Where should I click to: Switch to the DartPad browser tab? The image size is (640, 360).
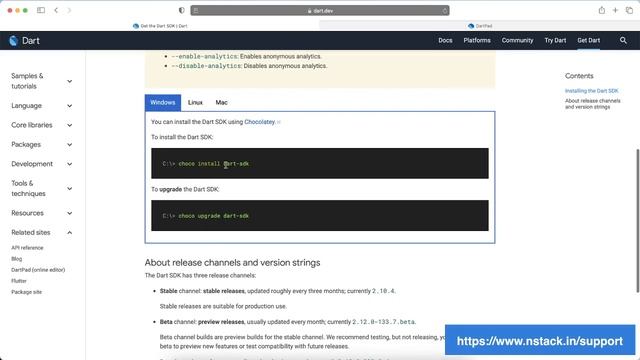click(480, 26)
